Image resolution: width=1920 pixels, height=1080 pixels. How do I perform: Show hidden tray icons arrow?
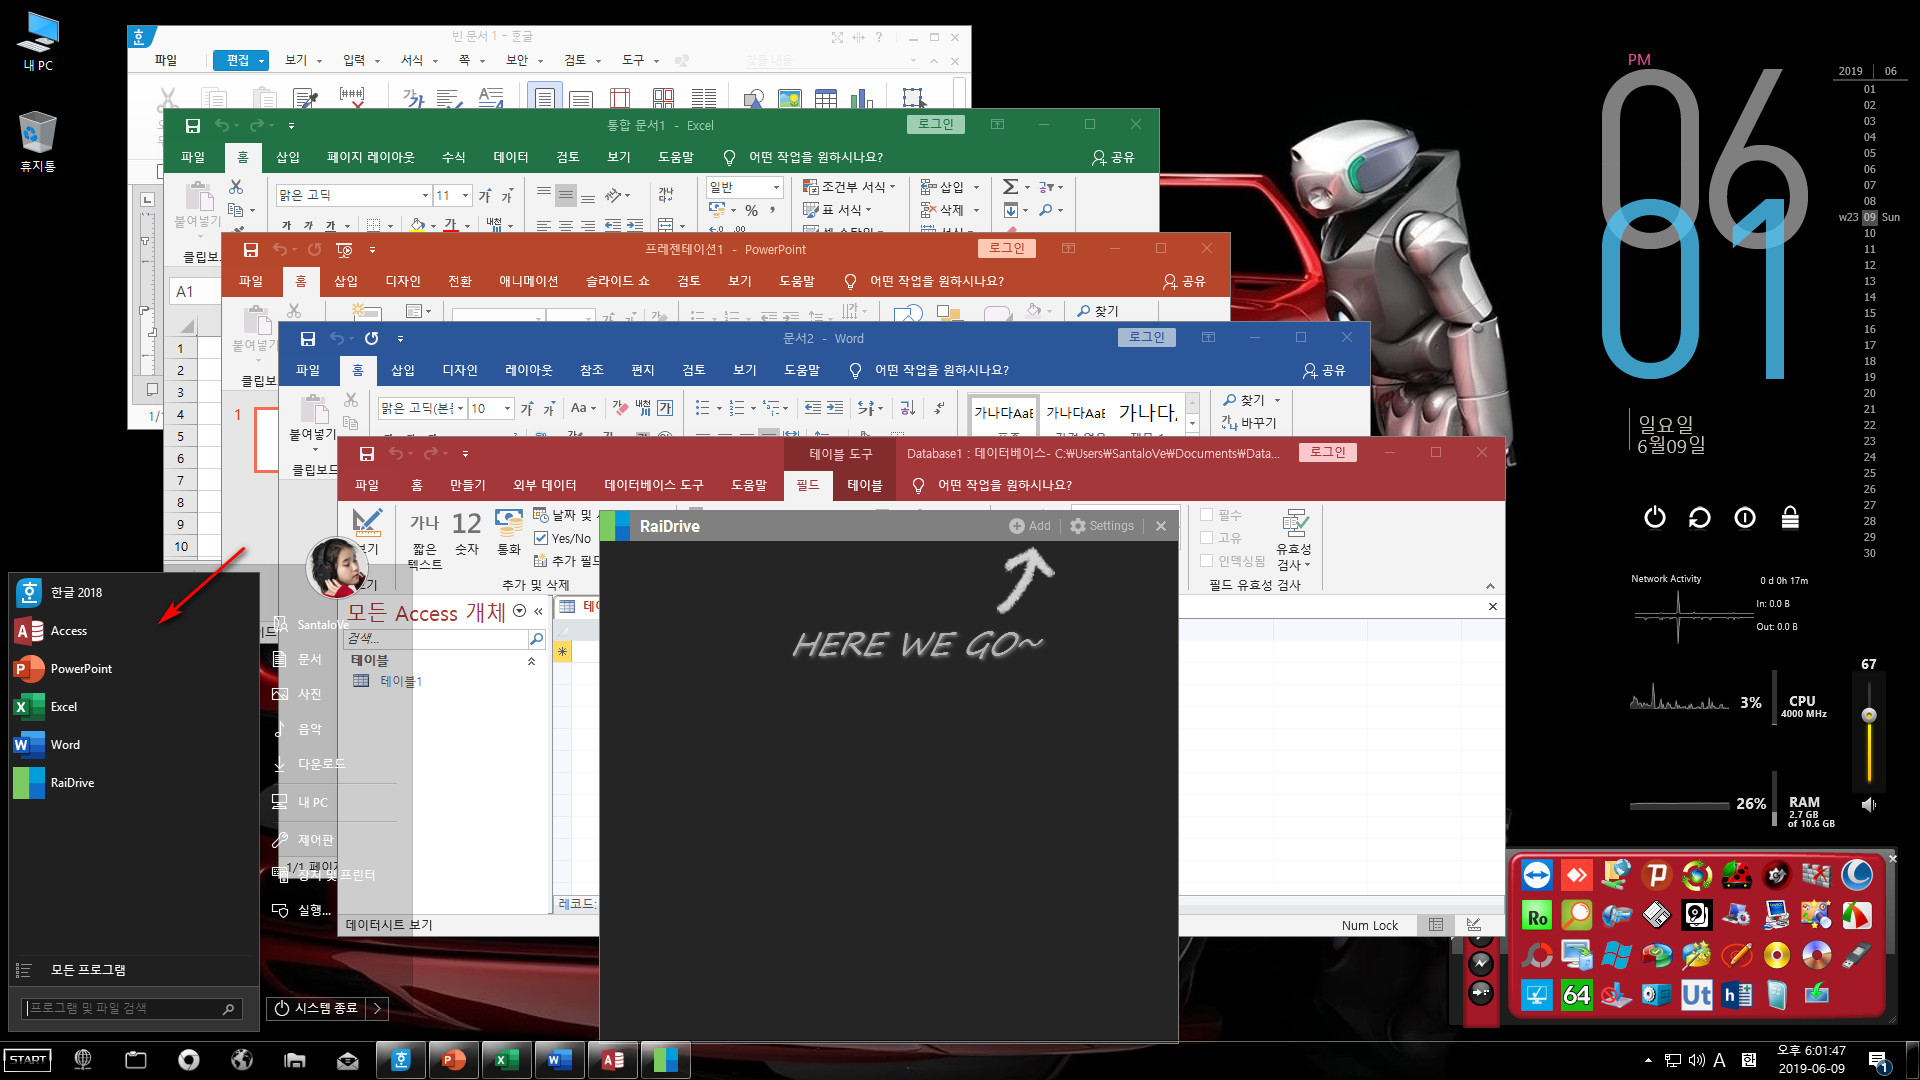point(1648,1060)
